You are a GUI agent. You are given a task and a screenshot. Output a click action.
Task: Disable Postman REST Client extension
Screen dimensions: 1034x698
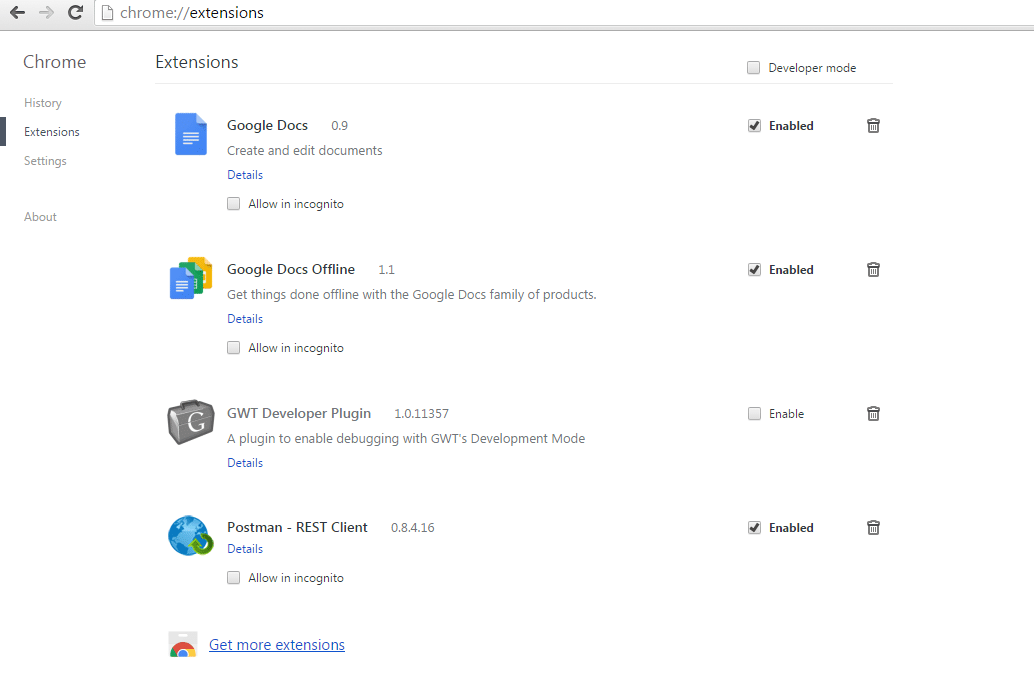coord(754,527)
